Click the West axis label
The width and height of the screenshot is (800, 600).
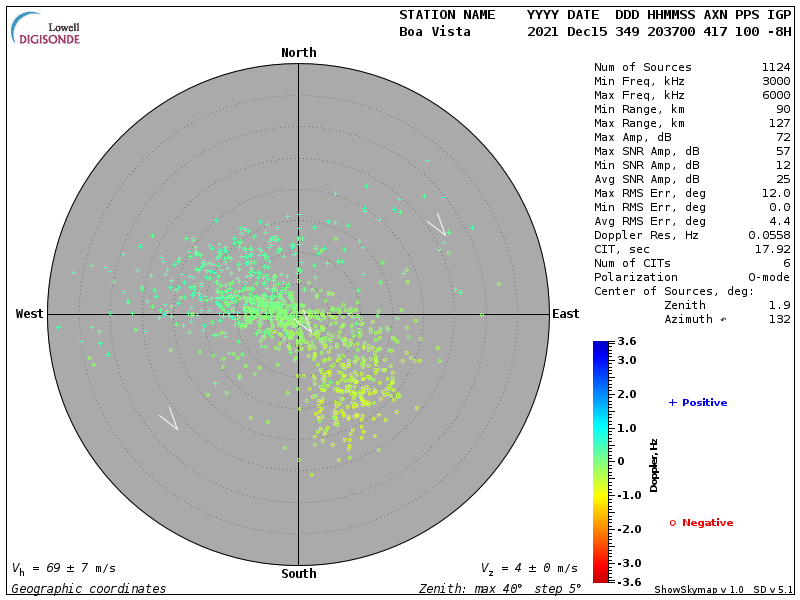coord(30,314)
